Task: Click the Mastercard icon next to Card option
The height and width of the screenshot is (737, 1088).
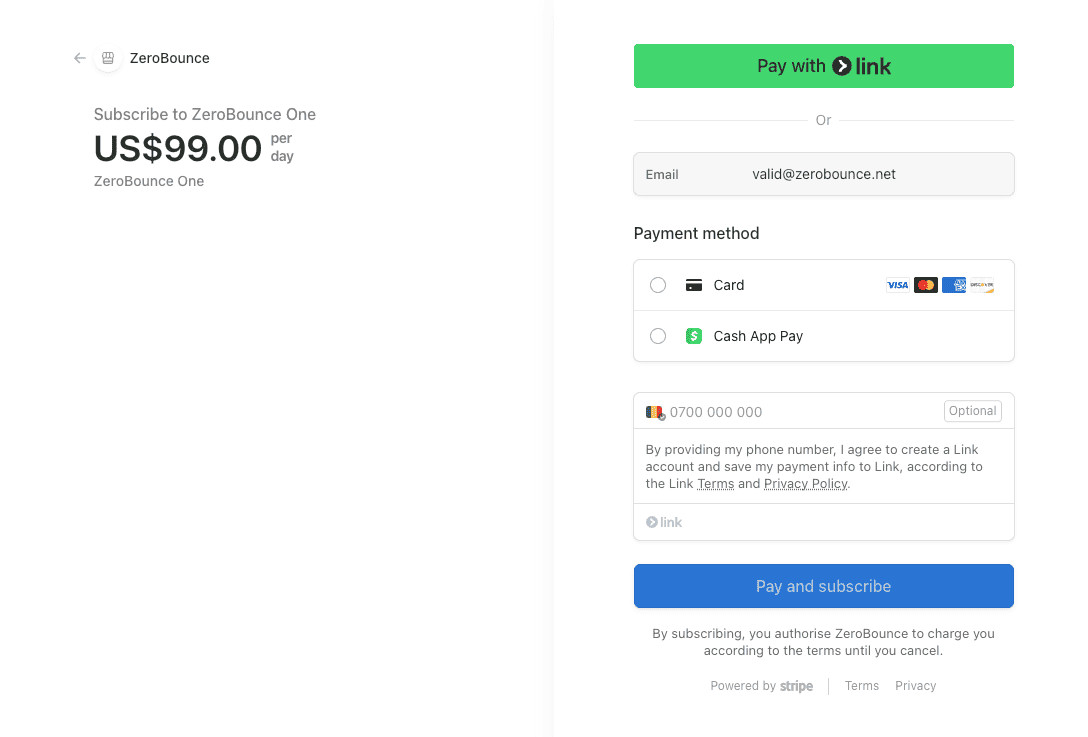Action: (925, 285)
